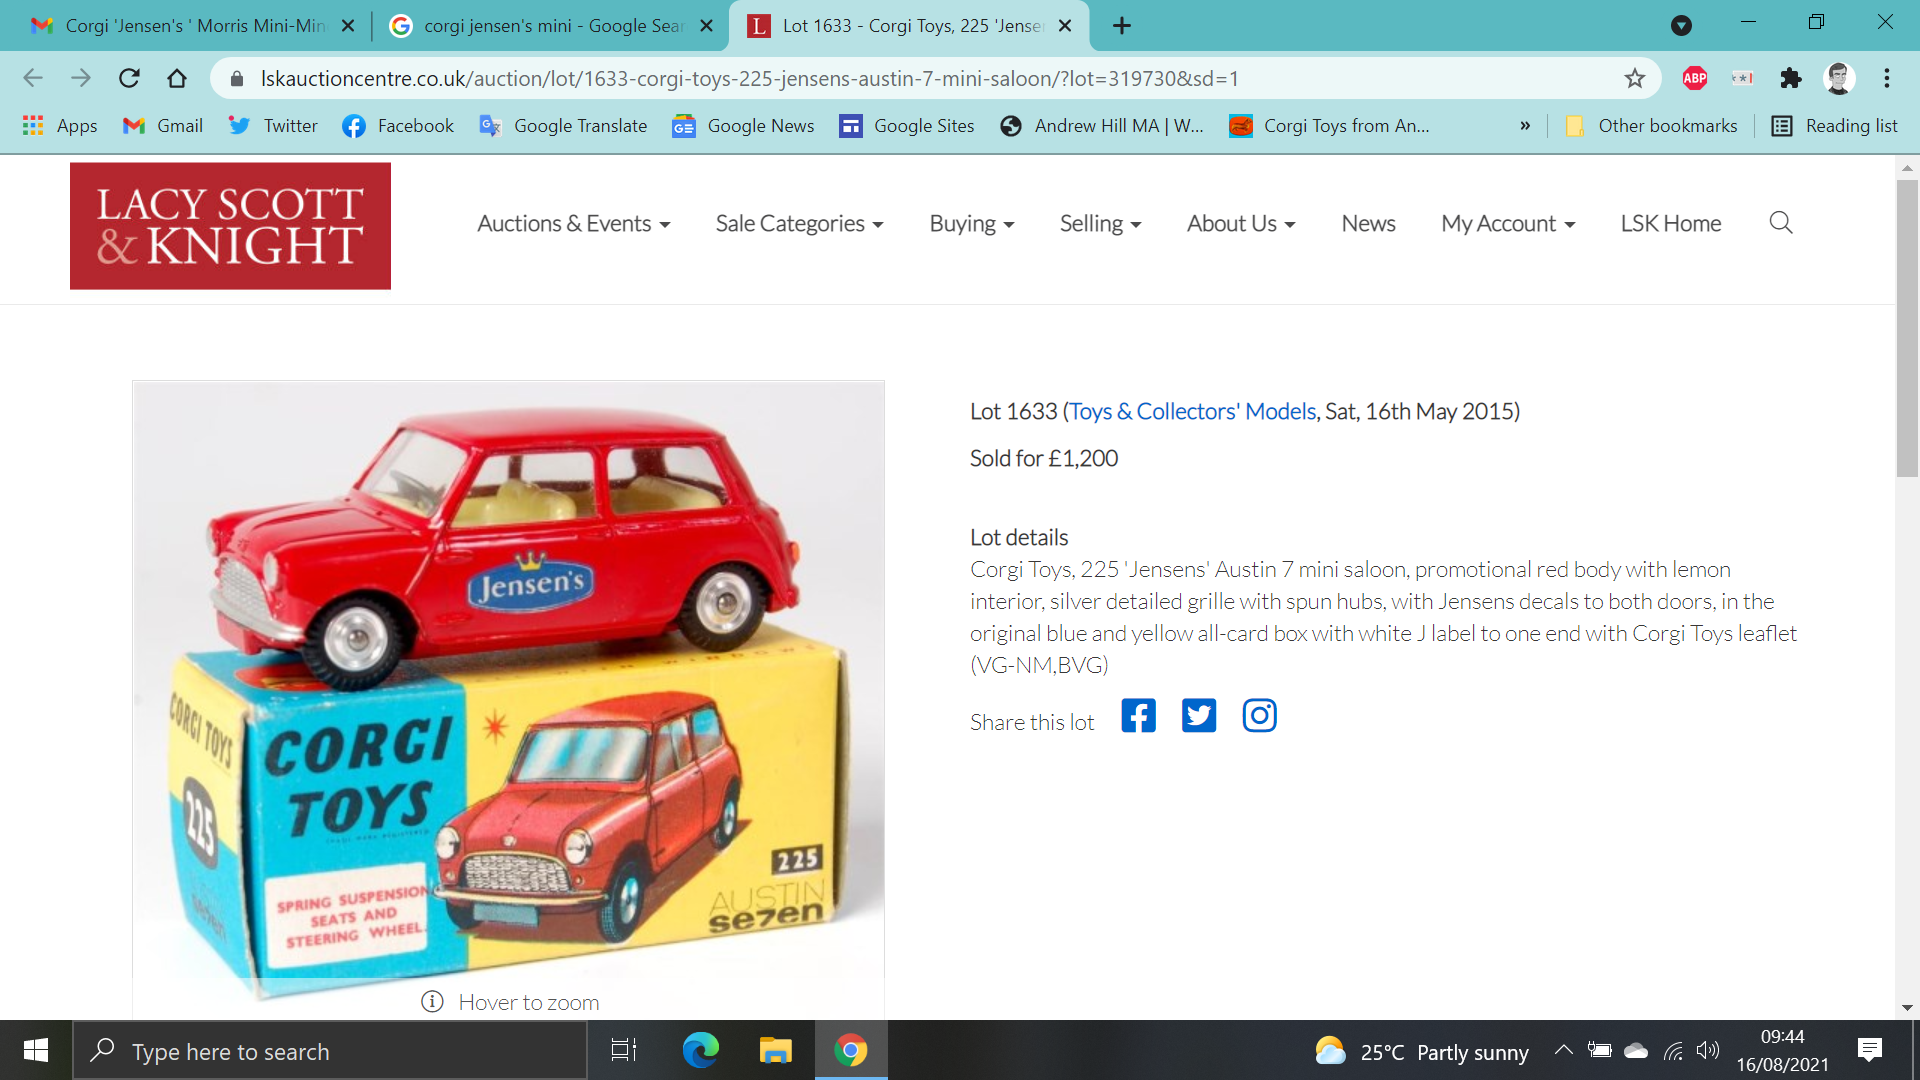Open AdBlock Plus extension icon
The image size is (1920, 1080).
1694,78
